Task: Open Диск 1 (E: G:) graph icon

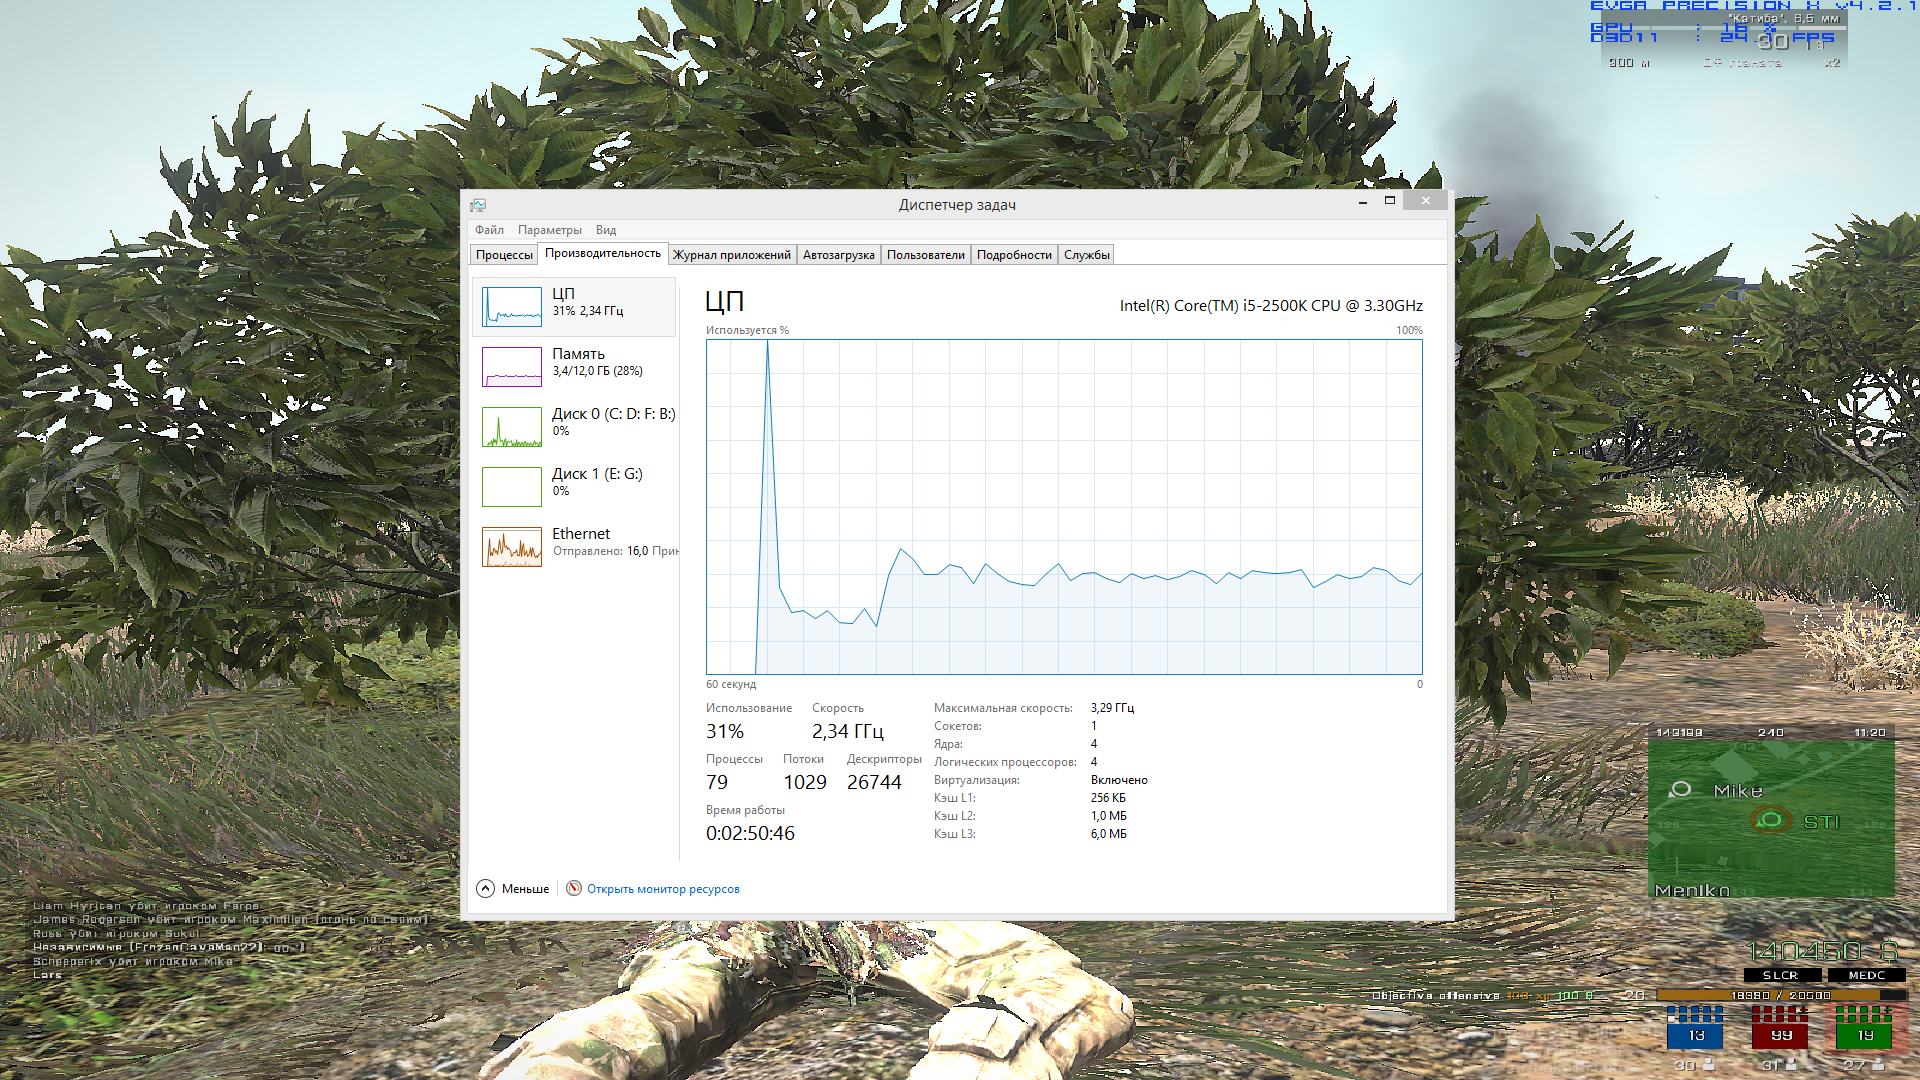Action: tap(511, 487)
